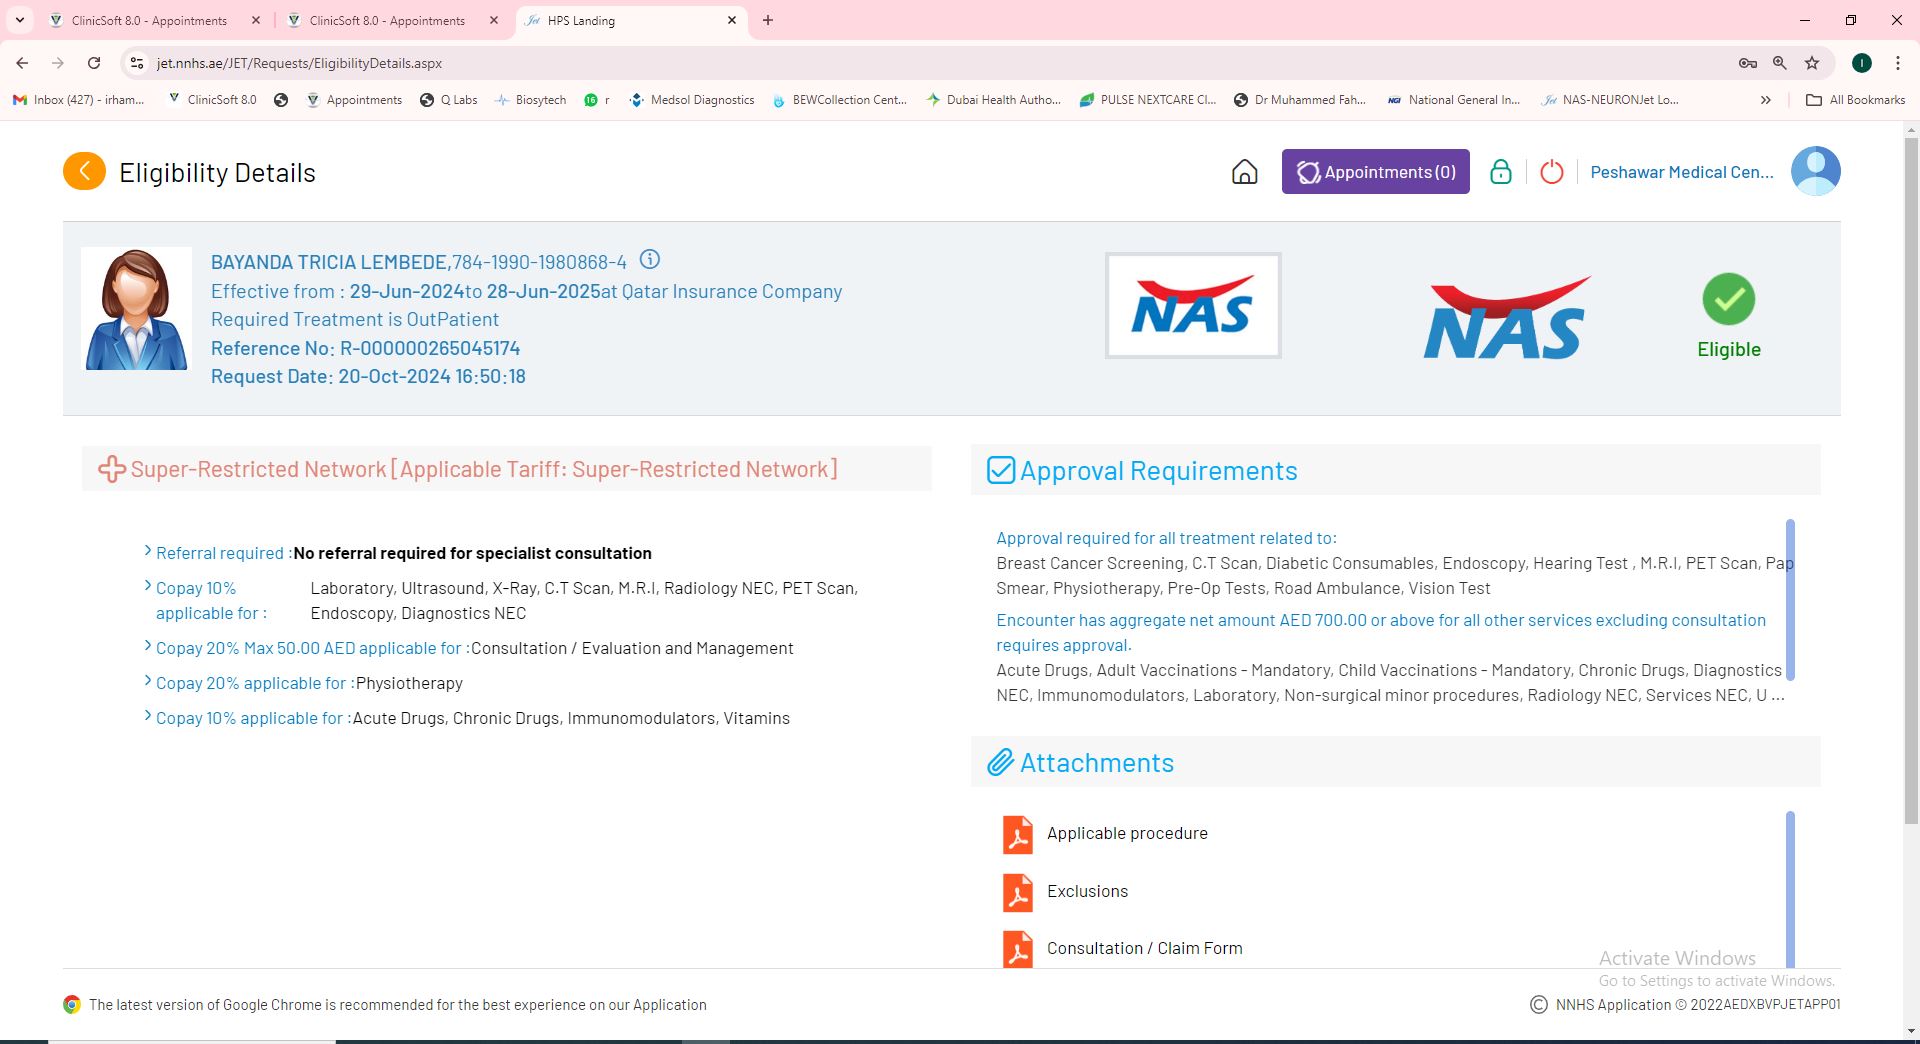Open Dubai Health Authority bookmark
The height and width of the screenshot is (1044, 1920).
click(994, 100)
